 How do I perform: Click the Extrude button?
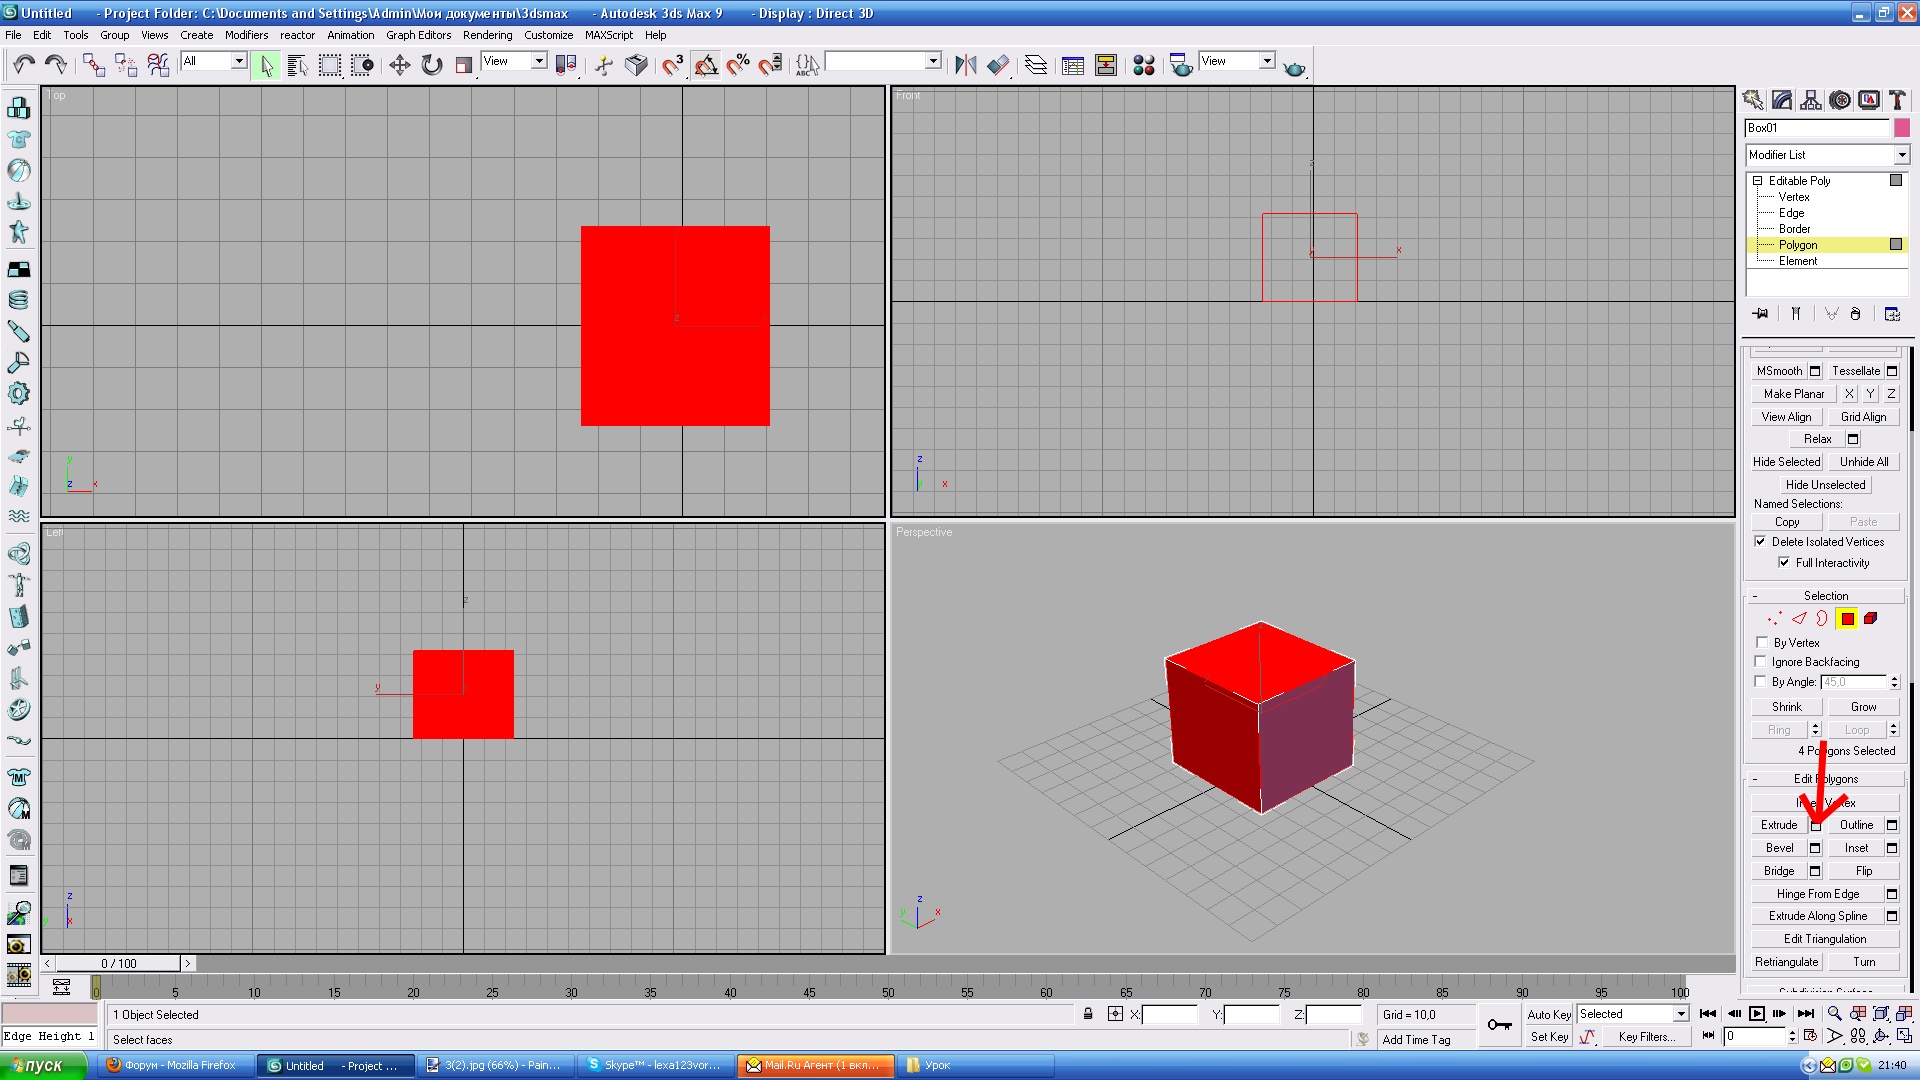[x=1779, y=825]
